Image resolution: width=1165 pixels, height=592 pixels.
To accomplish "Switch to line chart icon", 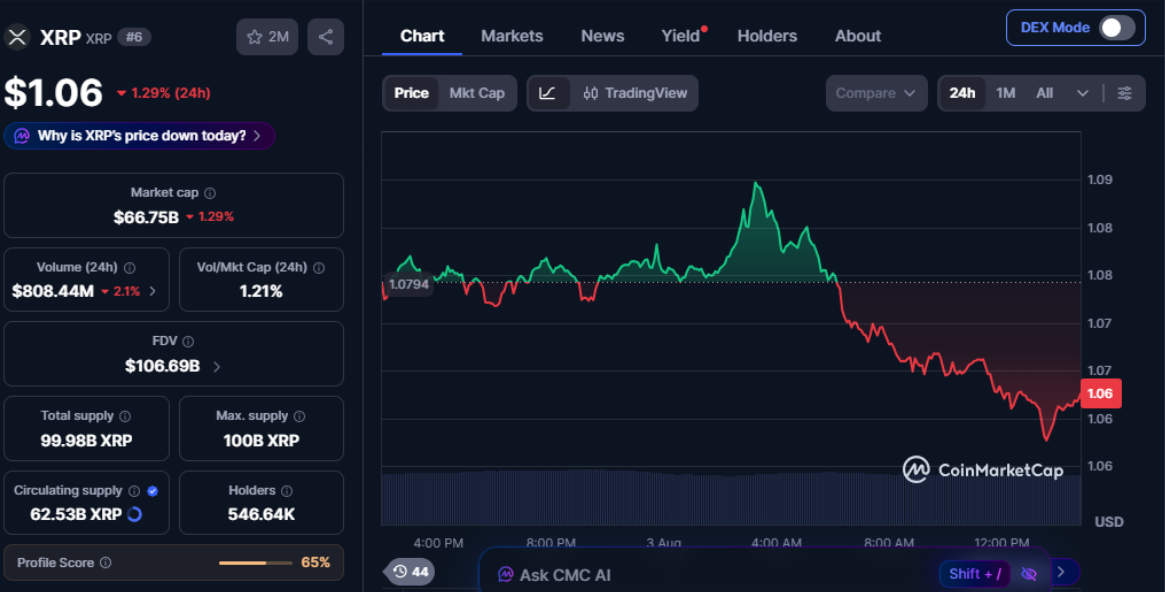I will click(548, 93).
